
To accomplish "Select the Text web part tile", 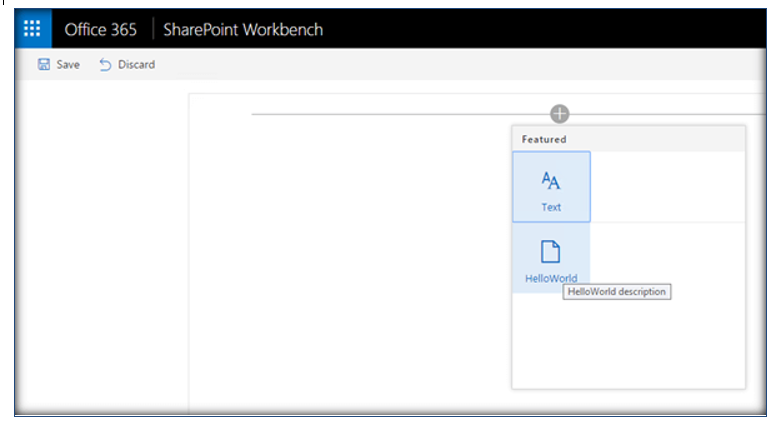I will (551, 187).
